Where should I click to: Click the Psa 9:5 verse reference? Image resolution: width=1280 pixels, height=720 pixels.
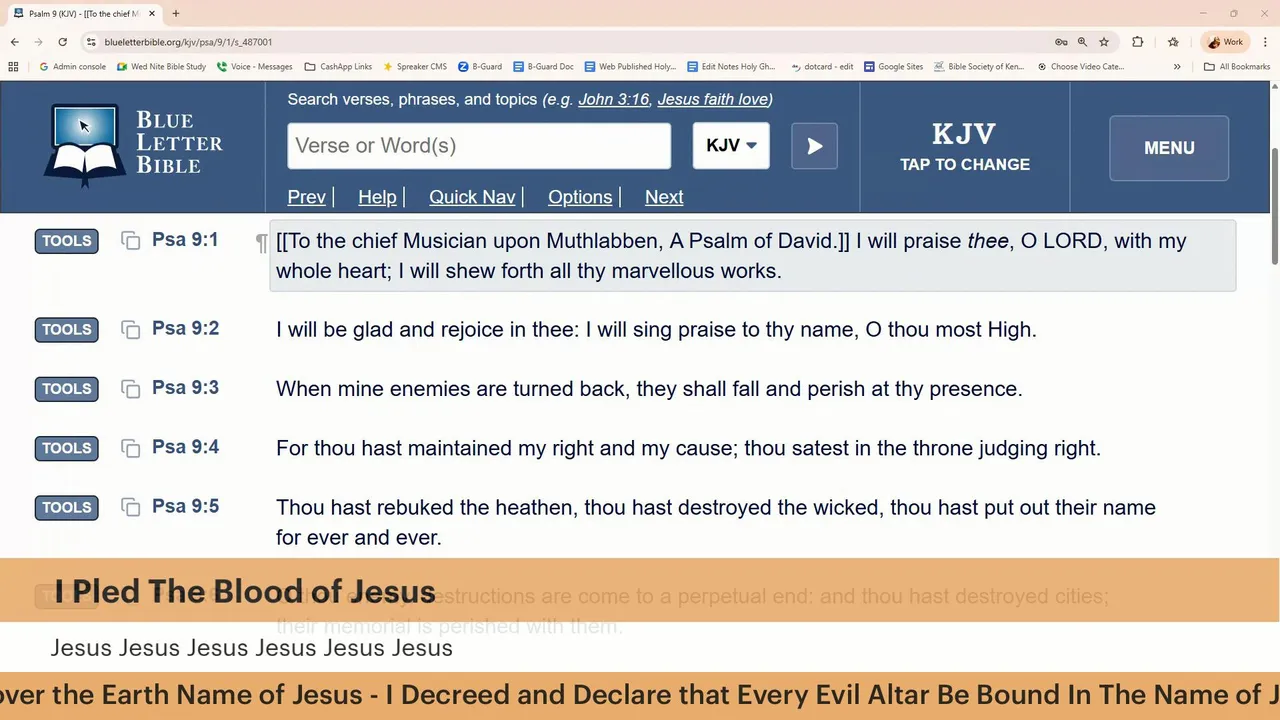(185, 506)
